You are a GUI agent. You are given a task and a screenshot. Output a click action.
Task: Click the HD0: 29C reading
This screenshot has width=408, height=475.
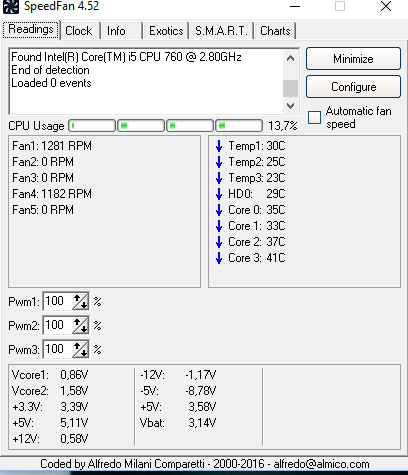tap(257, 194)
